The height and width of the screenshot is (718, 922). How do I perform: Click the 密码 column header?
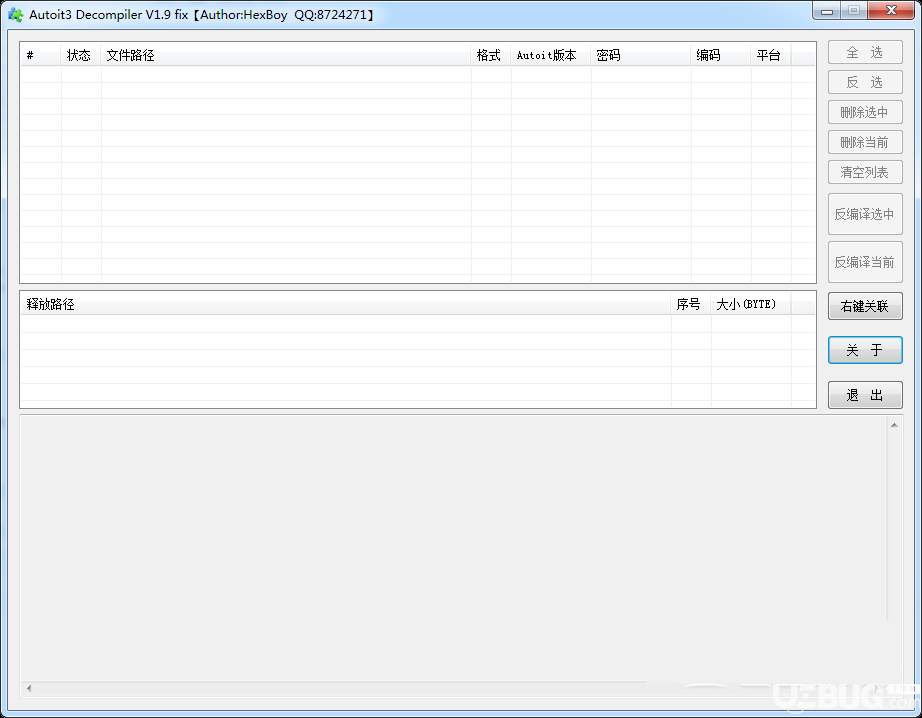pyautogui.click(x=640, y=55)
